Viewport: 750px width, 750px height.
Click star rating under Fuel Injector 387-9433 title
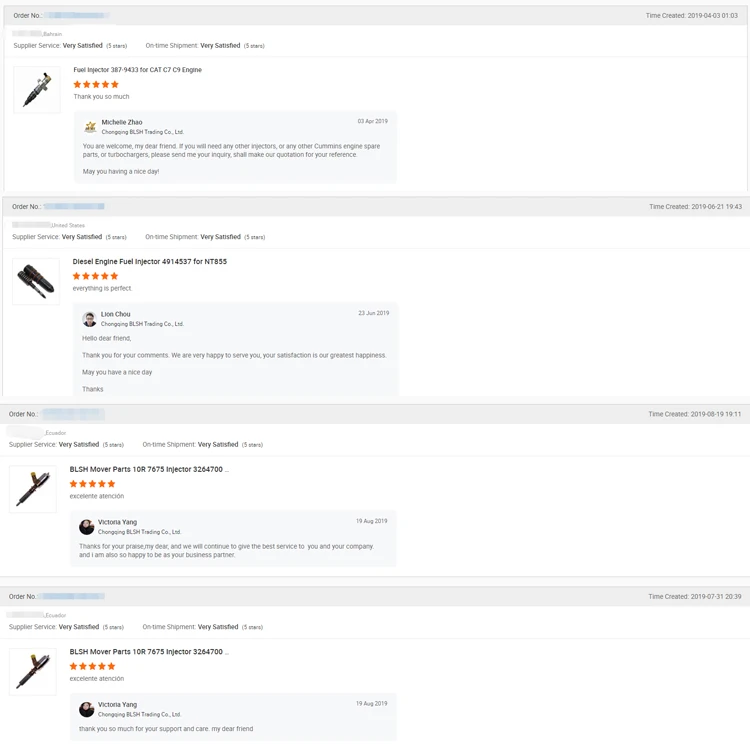[x=96, y=85]
